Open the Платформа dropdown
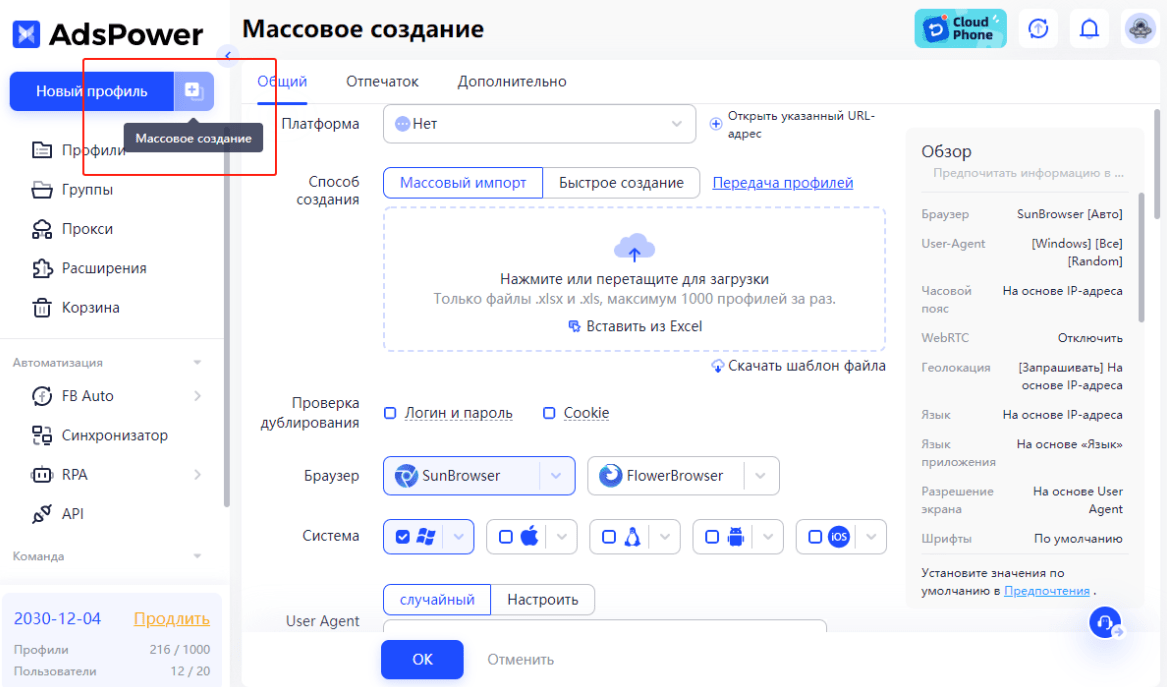 point(540,124)
